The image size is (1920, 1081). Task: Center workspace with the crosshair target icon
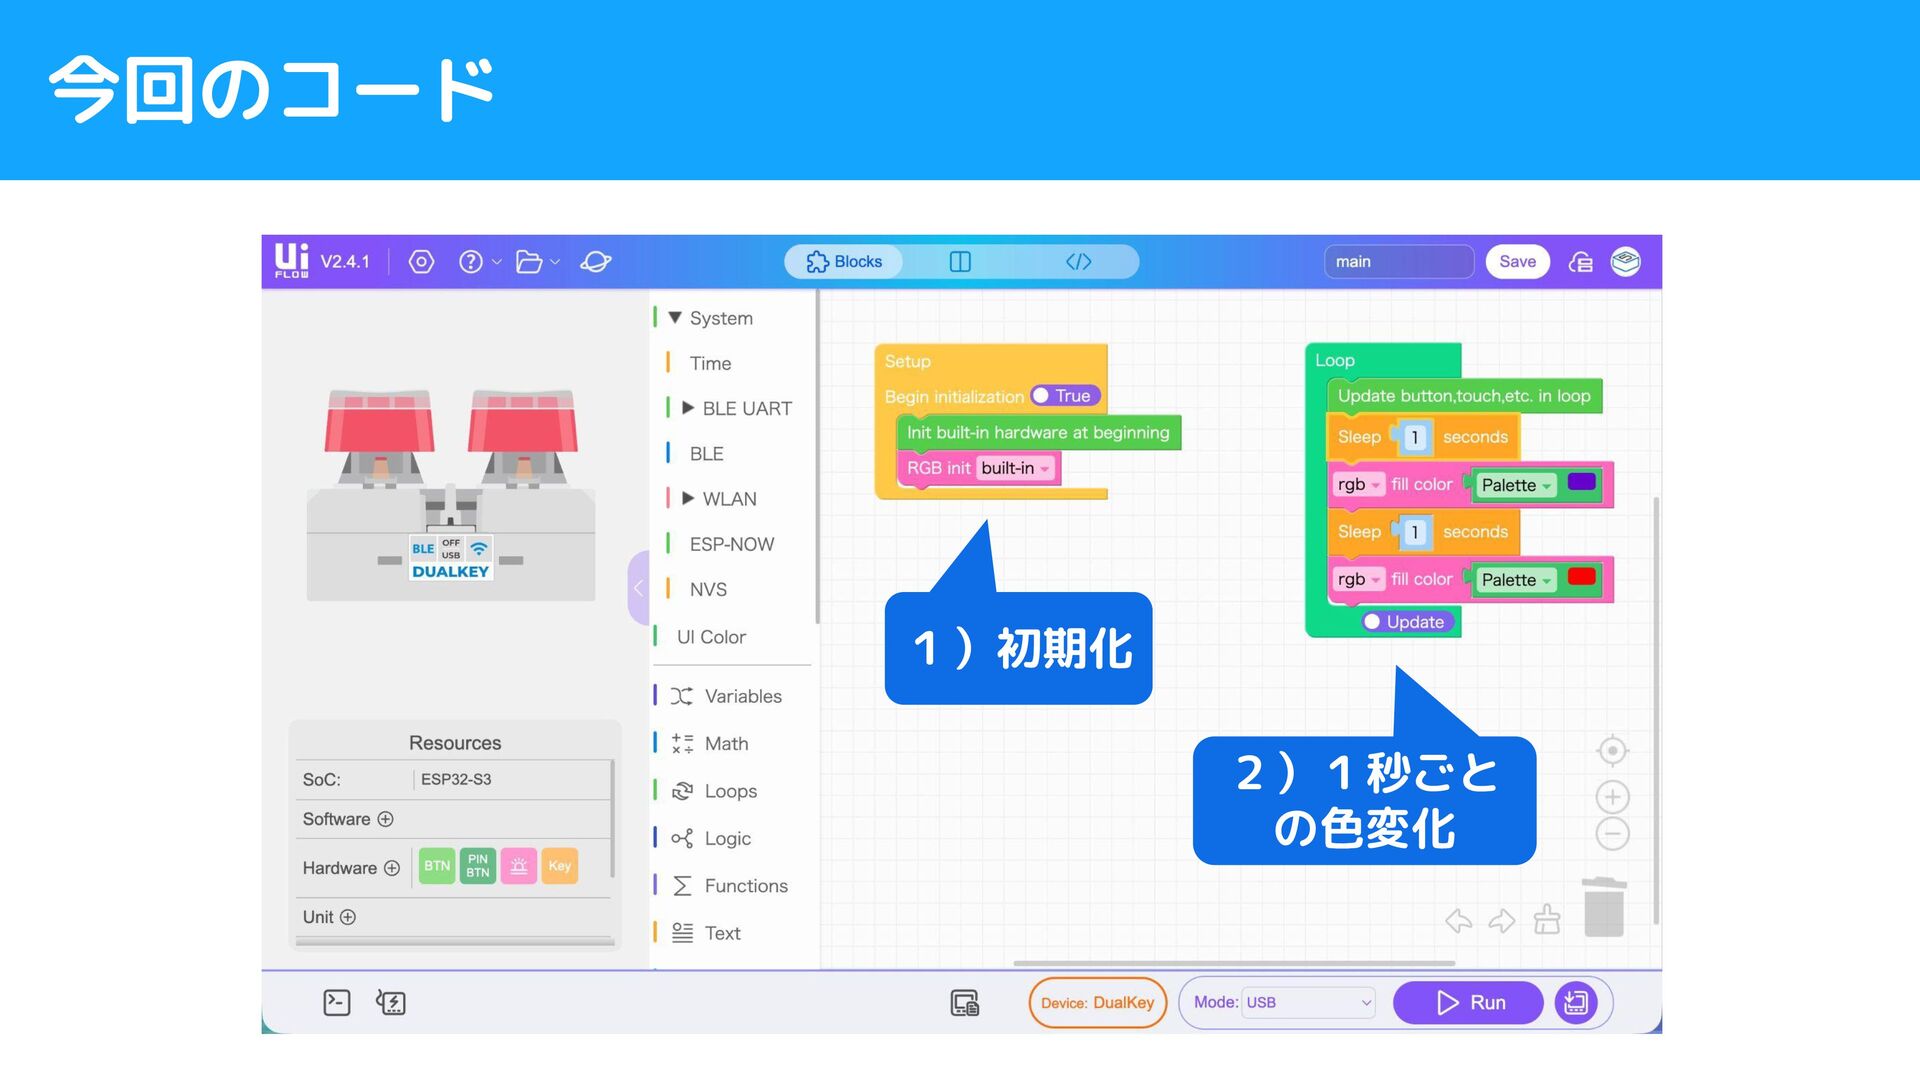(x=1612, y=751)
